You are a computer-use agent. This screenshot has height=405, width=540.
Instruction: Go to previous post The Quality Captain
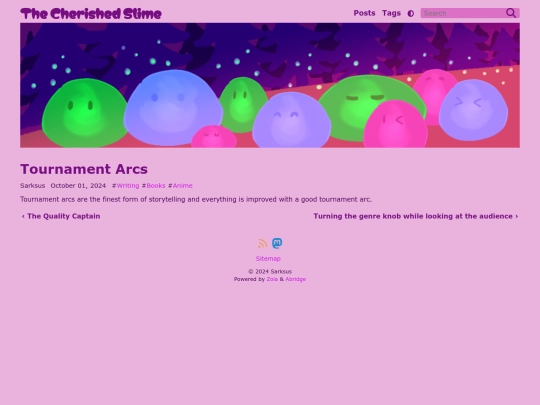pos(61,216)
